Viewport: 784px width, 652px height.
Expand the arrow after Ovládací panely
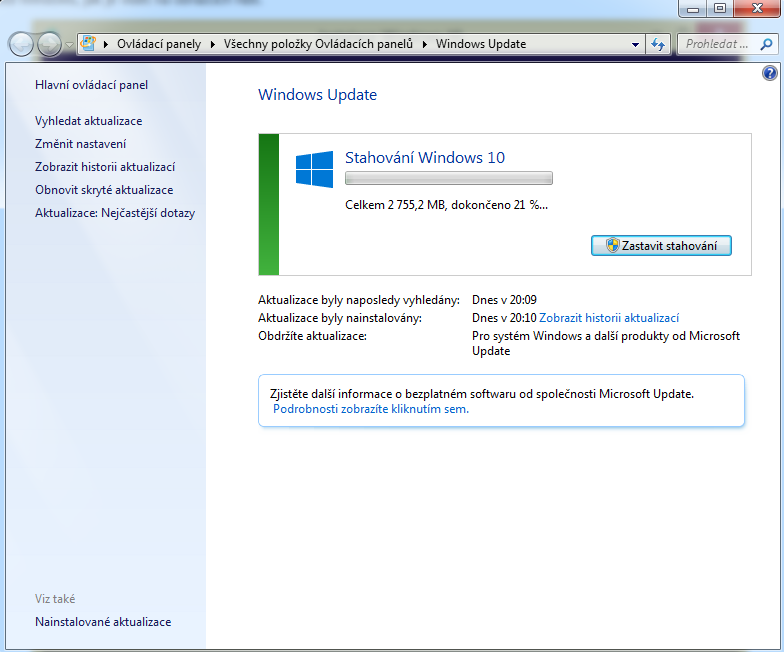[212, 44]
